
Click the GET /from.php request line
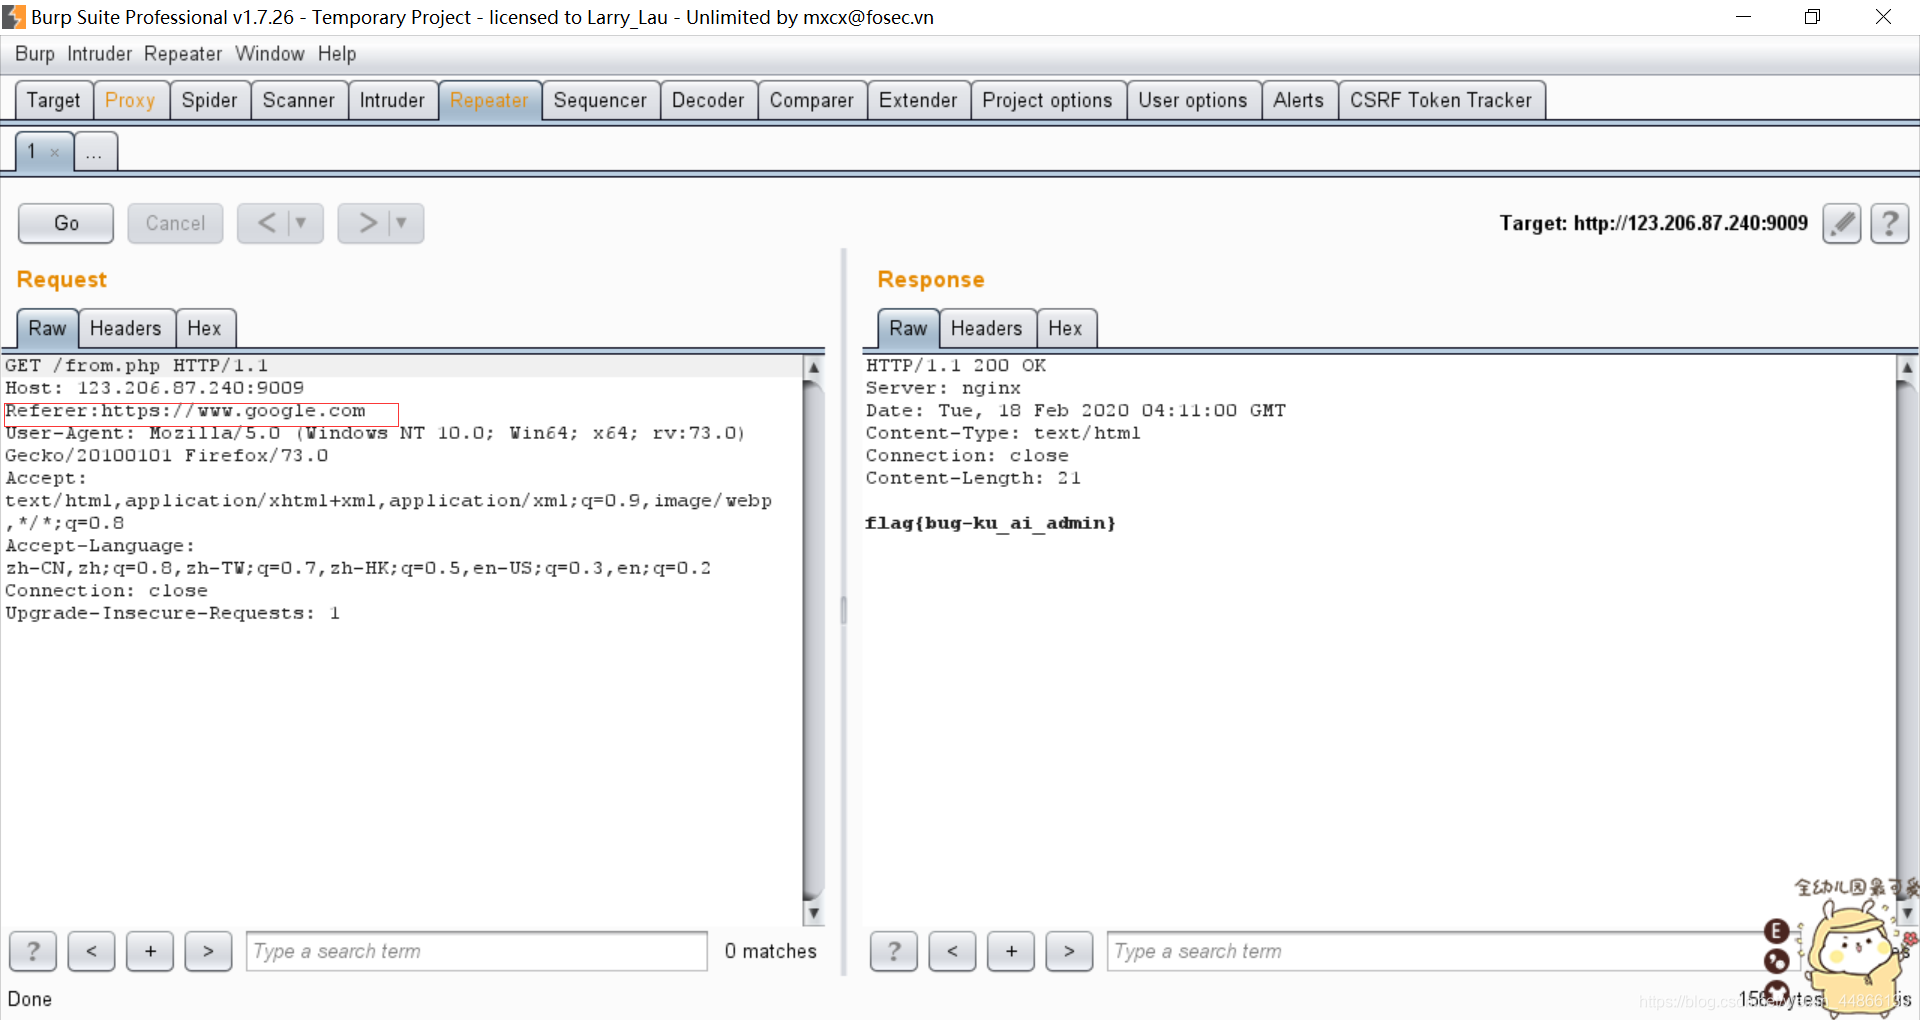[137, 366]
